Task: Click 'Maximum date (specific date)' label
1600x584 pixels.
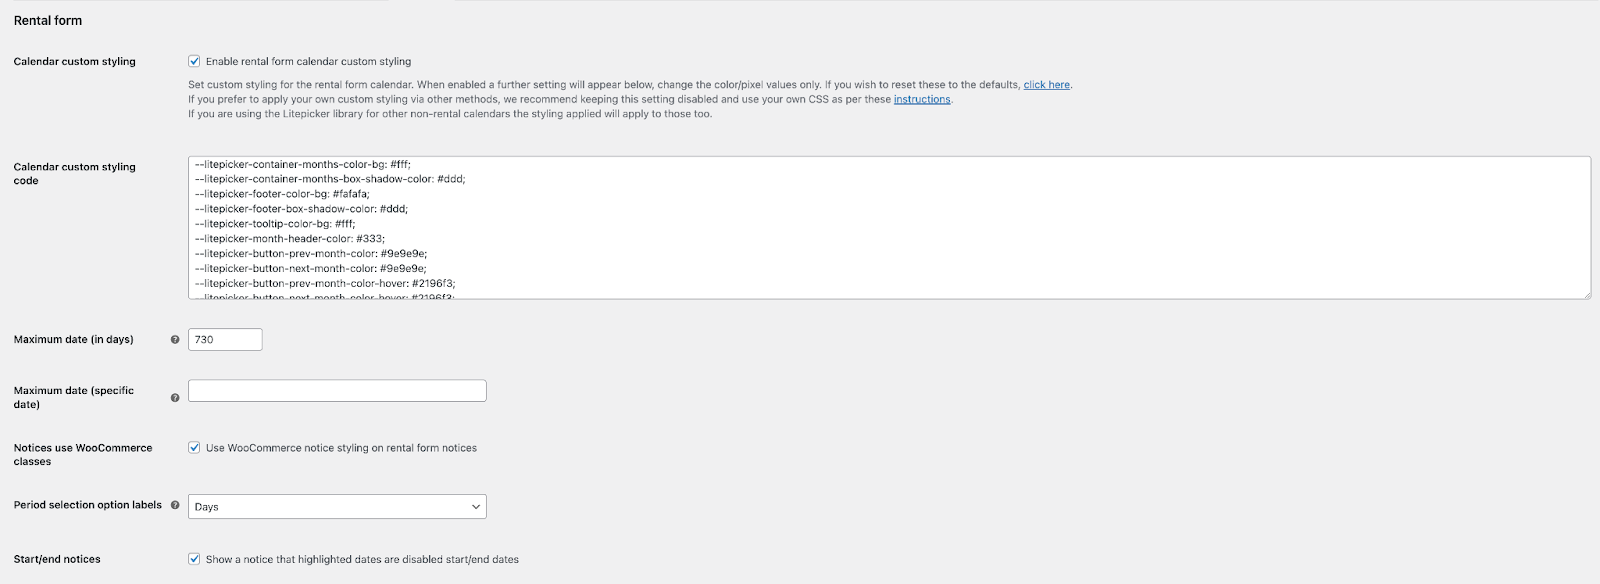Action: coord(74,398)
